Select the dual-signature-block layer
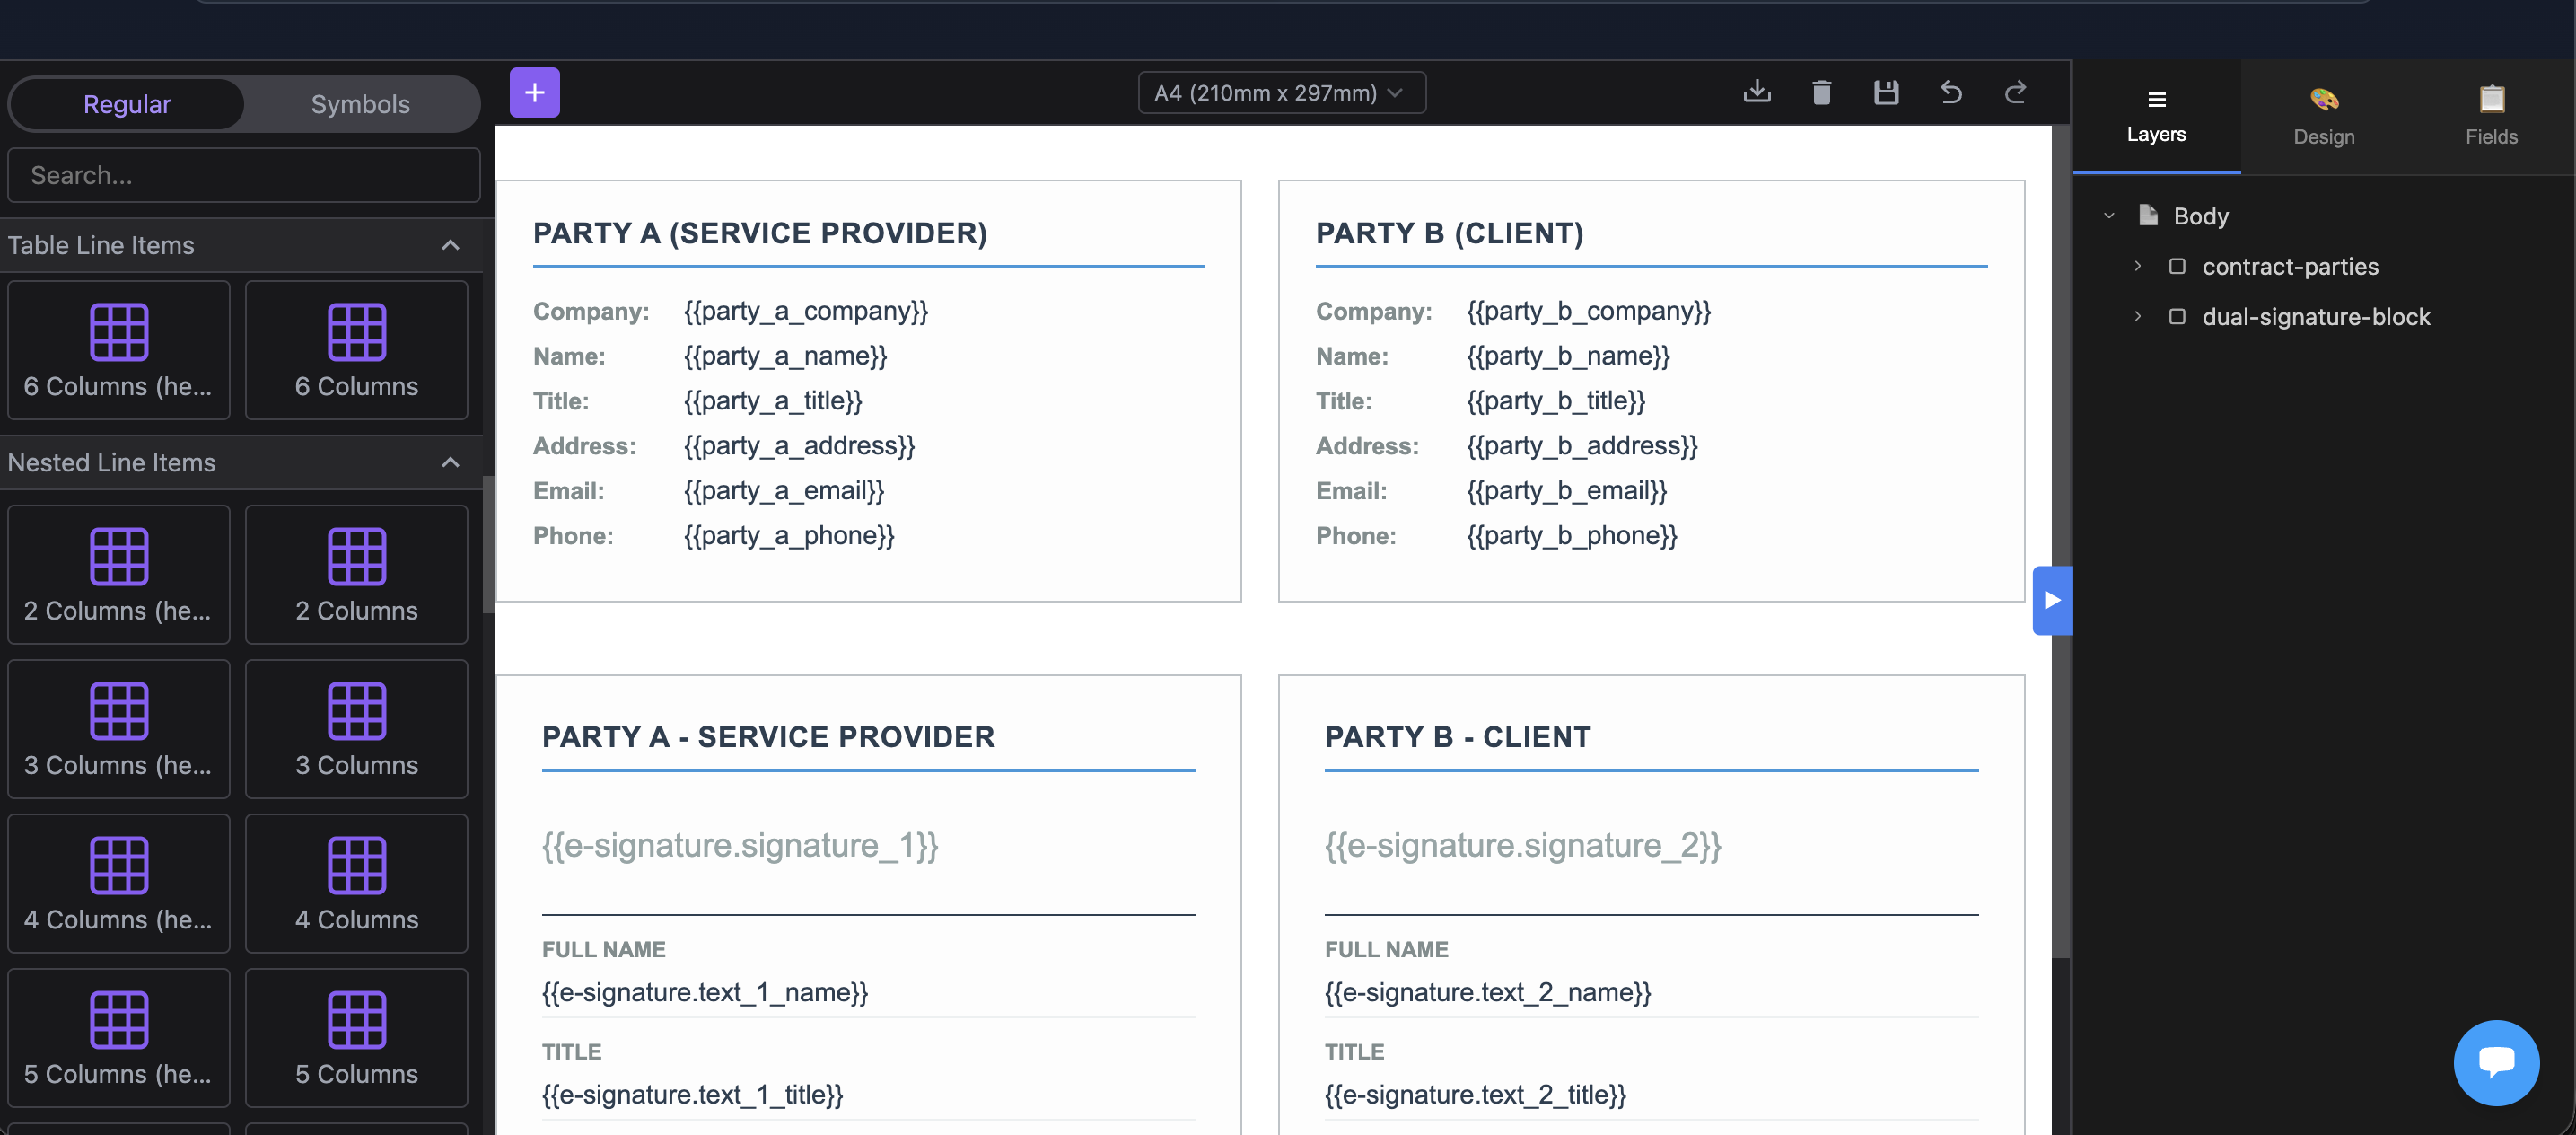The height and width of the screenshot is (1135, 2576). [x=2315, y=317]
